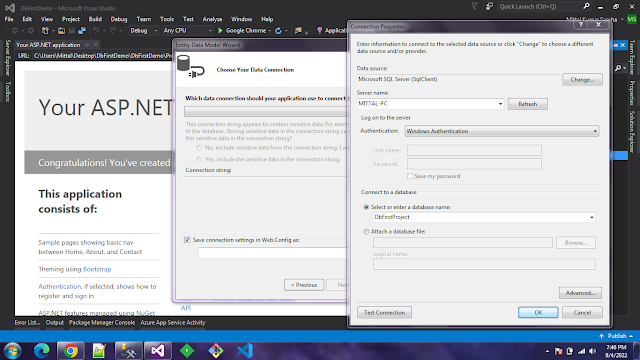Open the Tools menu
Viewport: 640px width, 360px height.
(167, 19)
